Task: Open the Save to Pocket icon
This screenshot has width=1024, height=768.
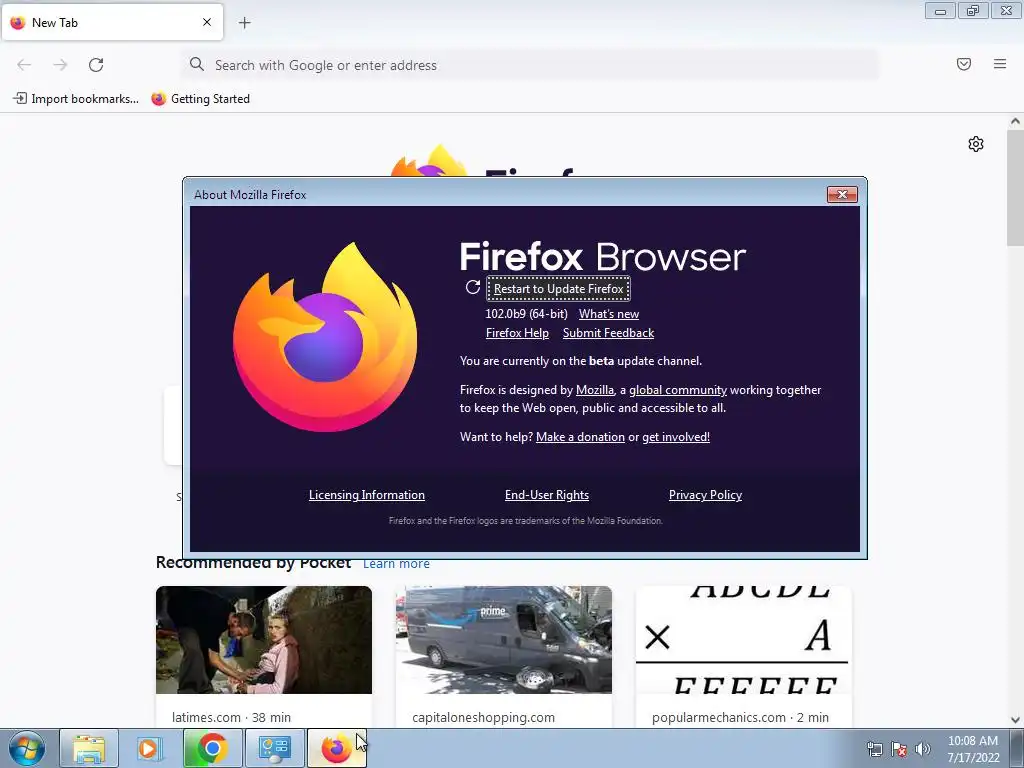Action: pyautogui.click(x=964, y=64)
